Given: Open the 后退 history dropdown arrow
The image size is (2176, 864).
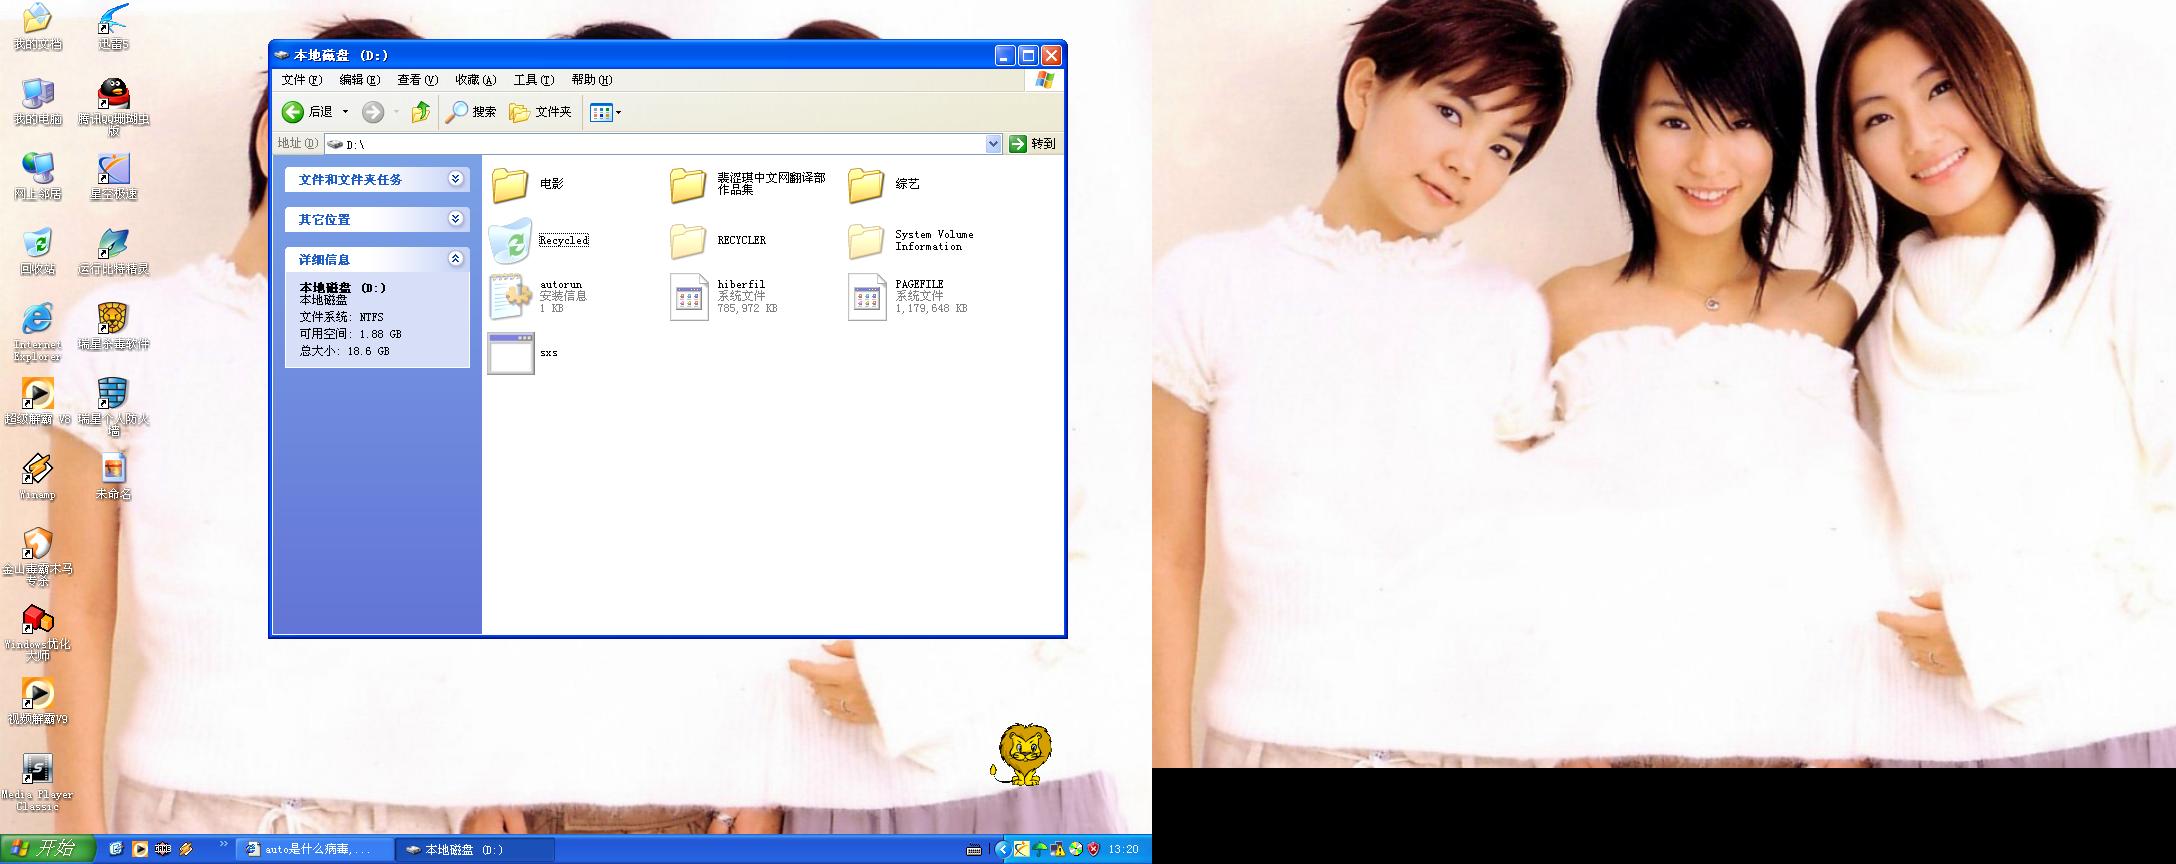Looking at the screenshot, I should coord(346,112).
